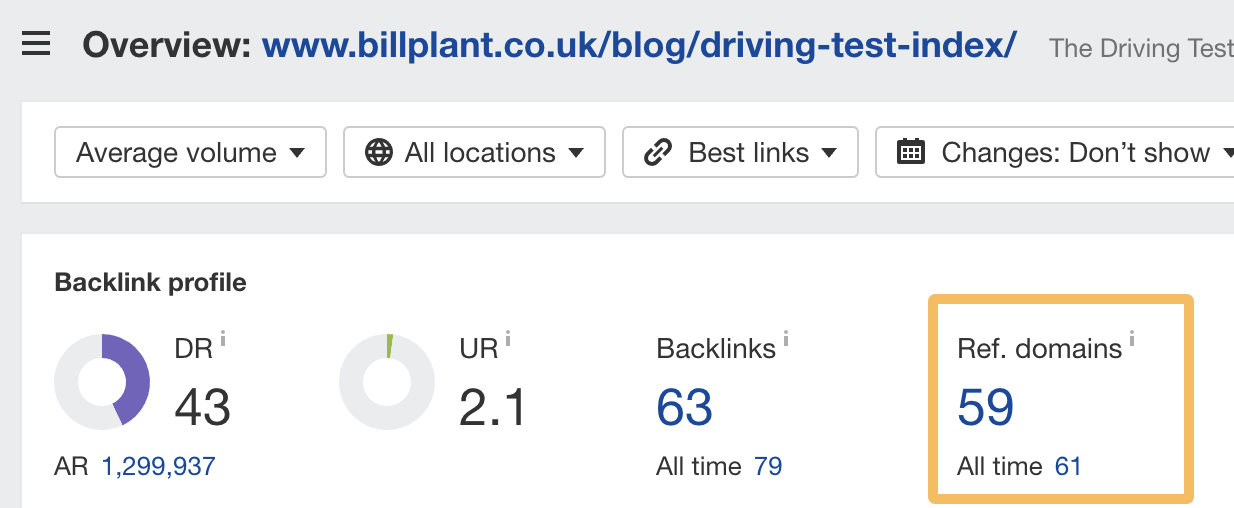Click the Backlinks info icon

click(x=786, y=341)
